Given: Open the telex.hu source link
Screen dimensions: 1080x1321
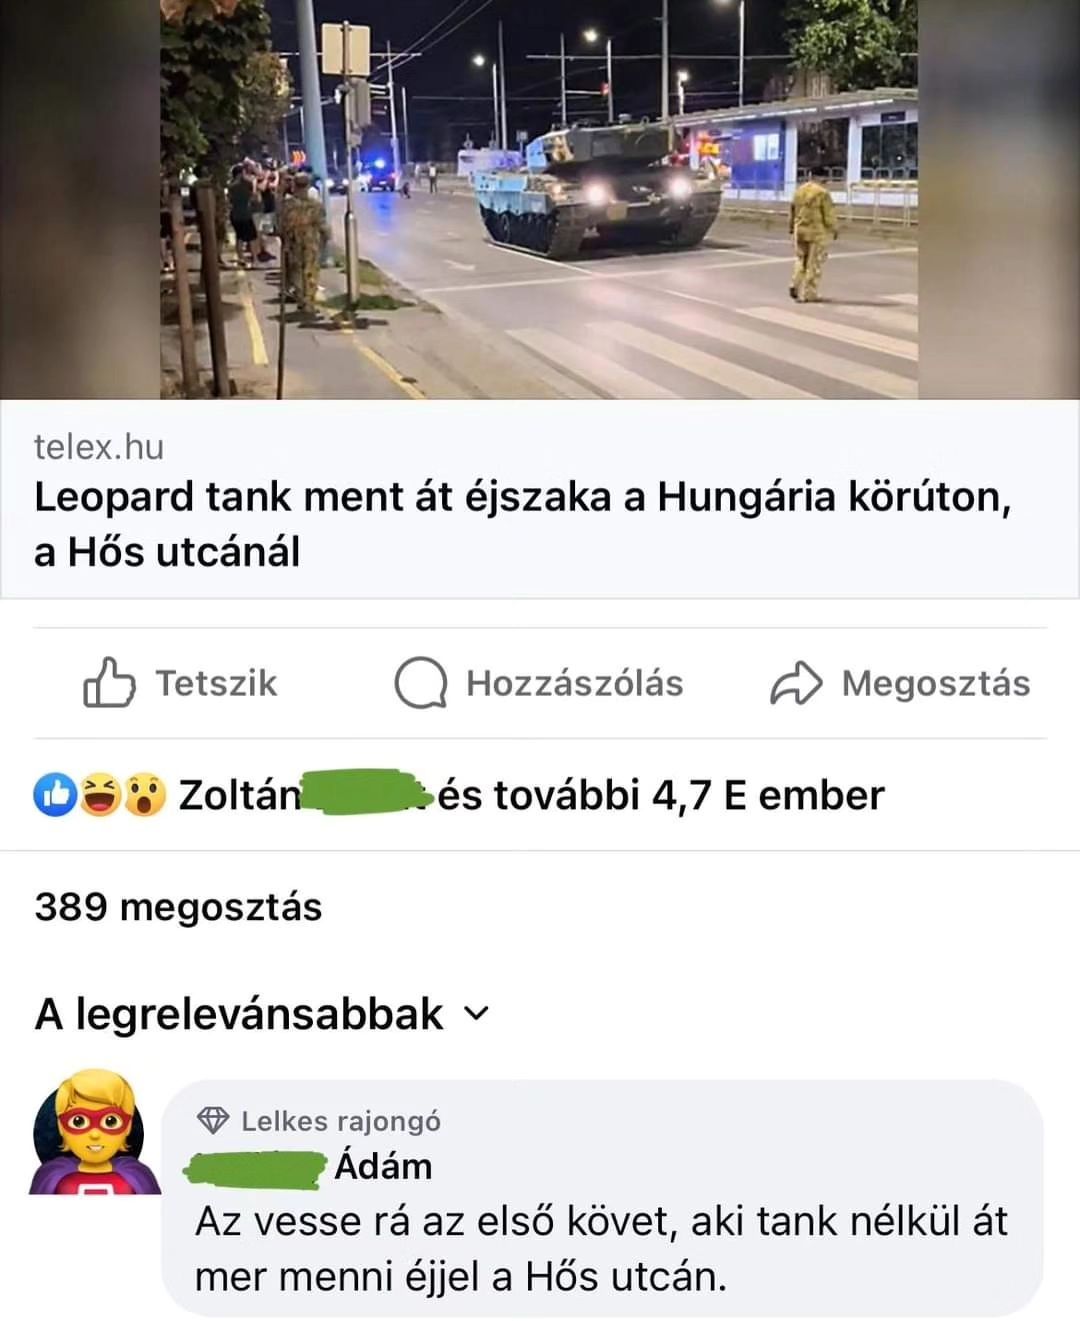Looking at the screenshot, I should (x=99, y=447).
